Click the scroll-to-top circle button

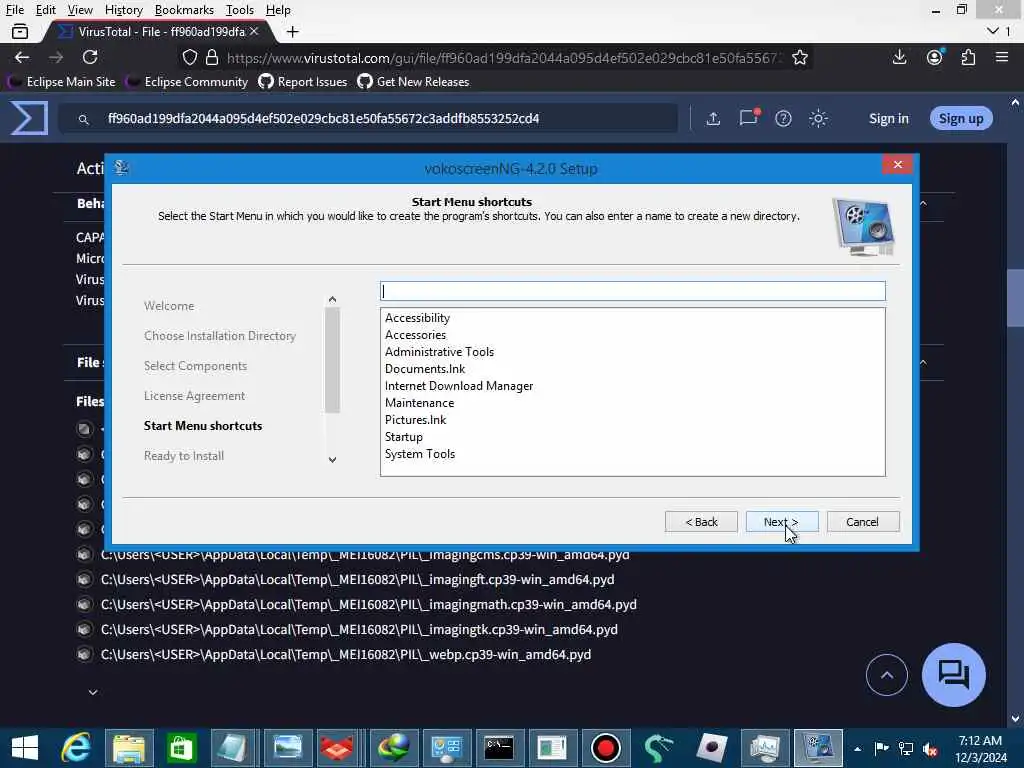(x=886, y=675)
